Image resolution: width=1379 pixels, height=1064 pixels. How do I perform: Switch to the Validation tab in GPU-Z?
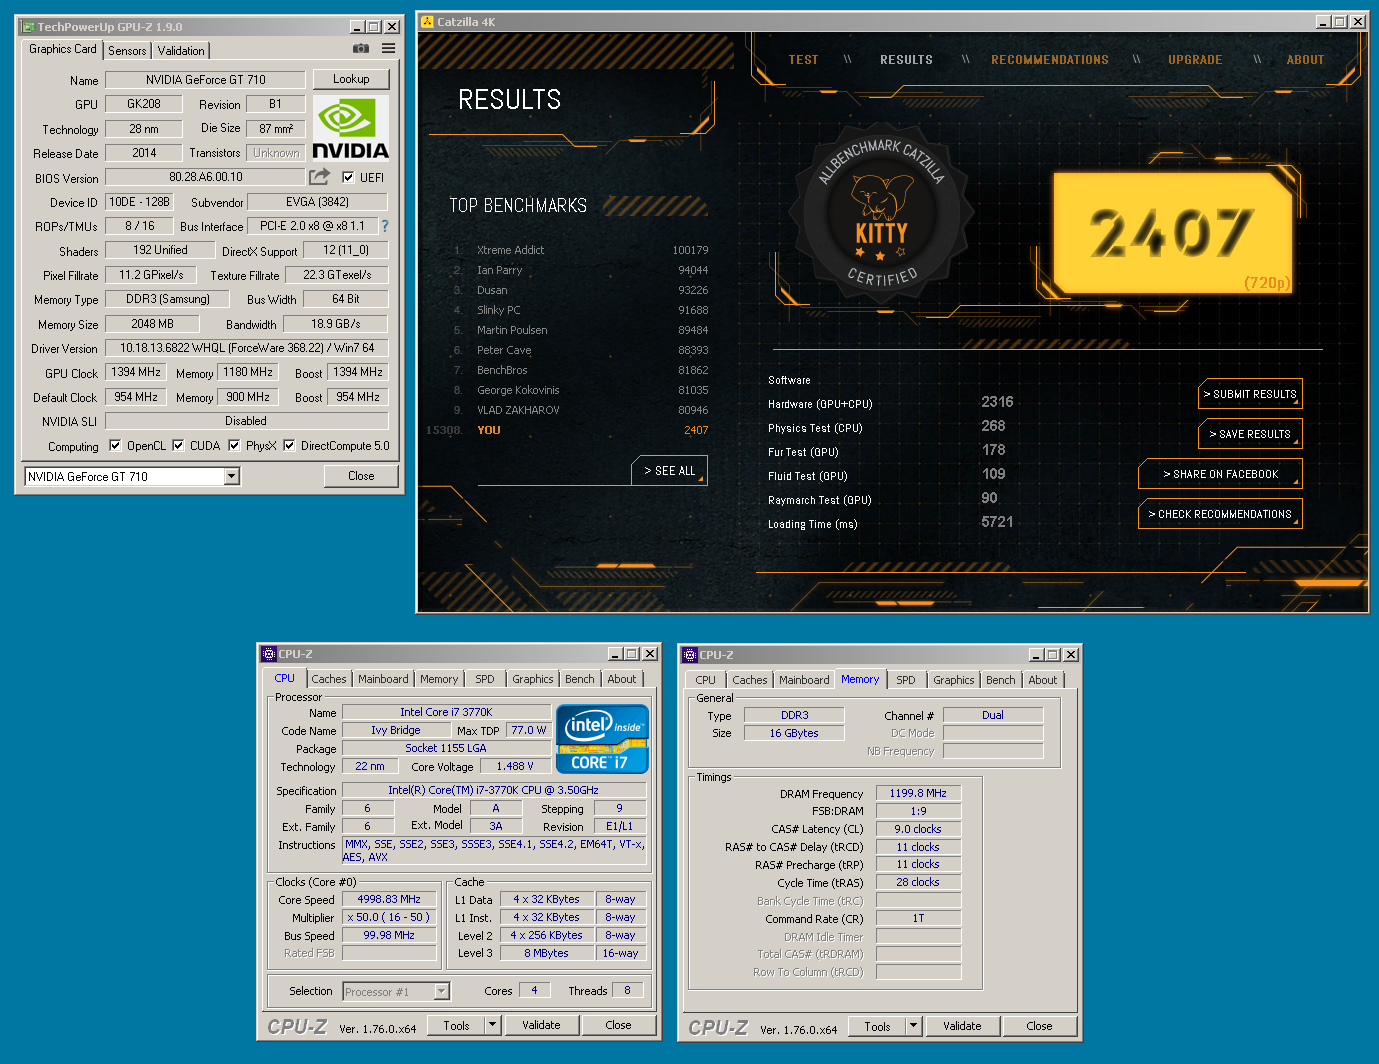click(x=181, y=51)
